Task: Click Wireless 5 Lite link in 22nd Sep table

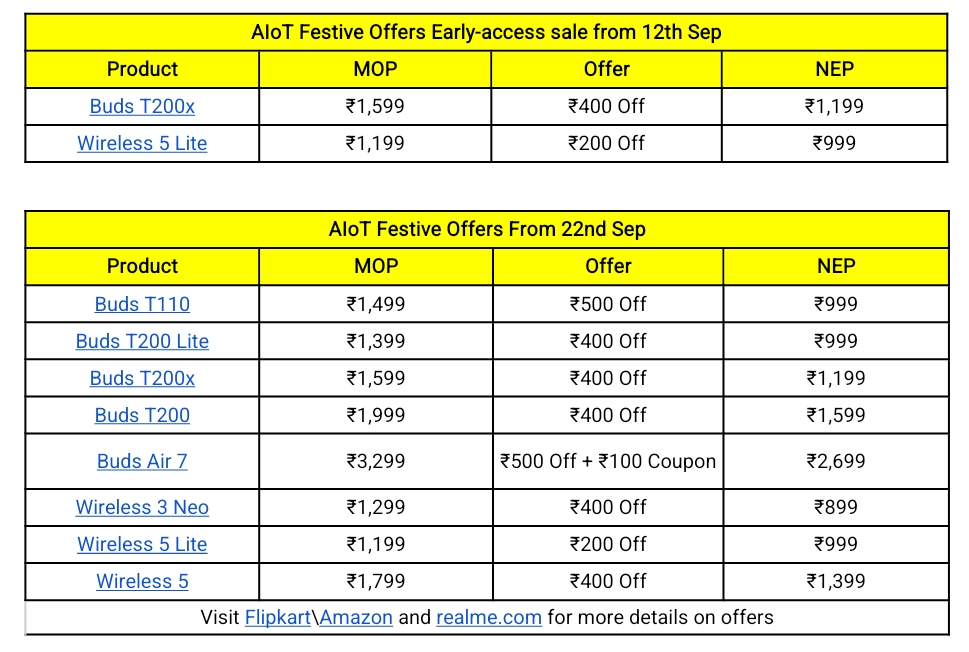Action: pyautogui.click(x=142, y=544)
